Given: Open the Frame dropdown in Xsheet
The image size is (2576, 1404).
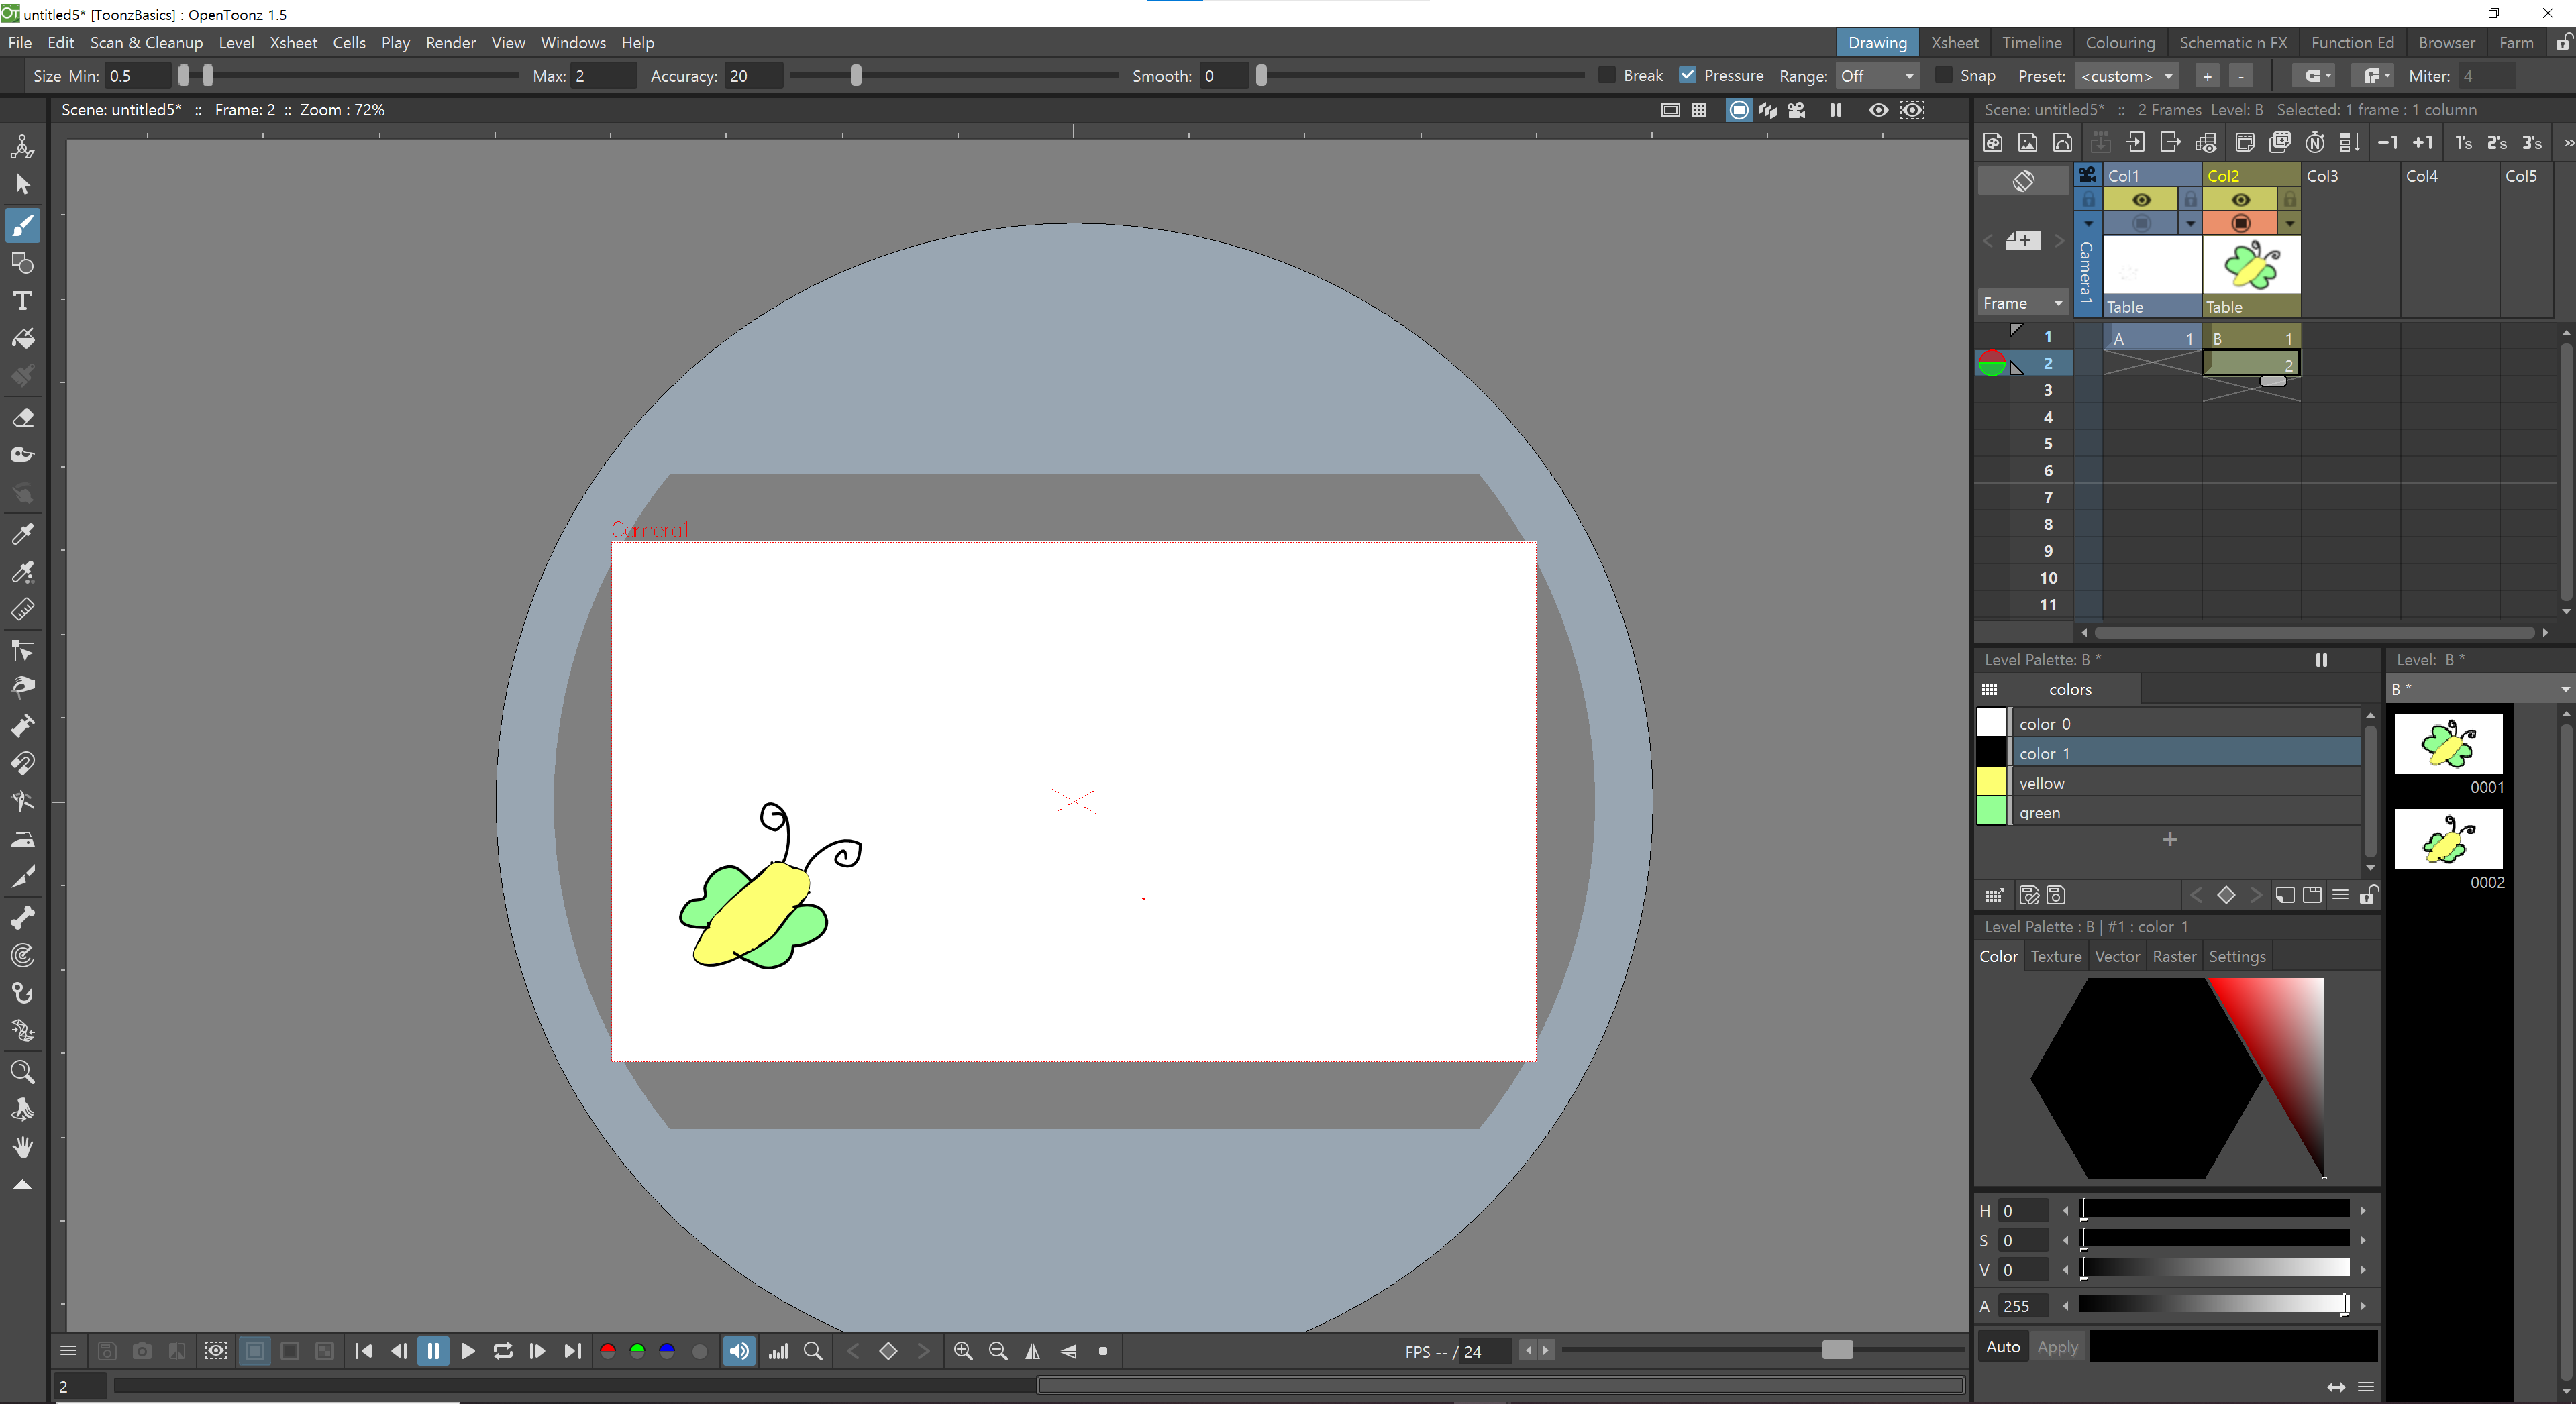Looking at the screenshot, I should coord(2022,303).
